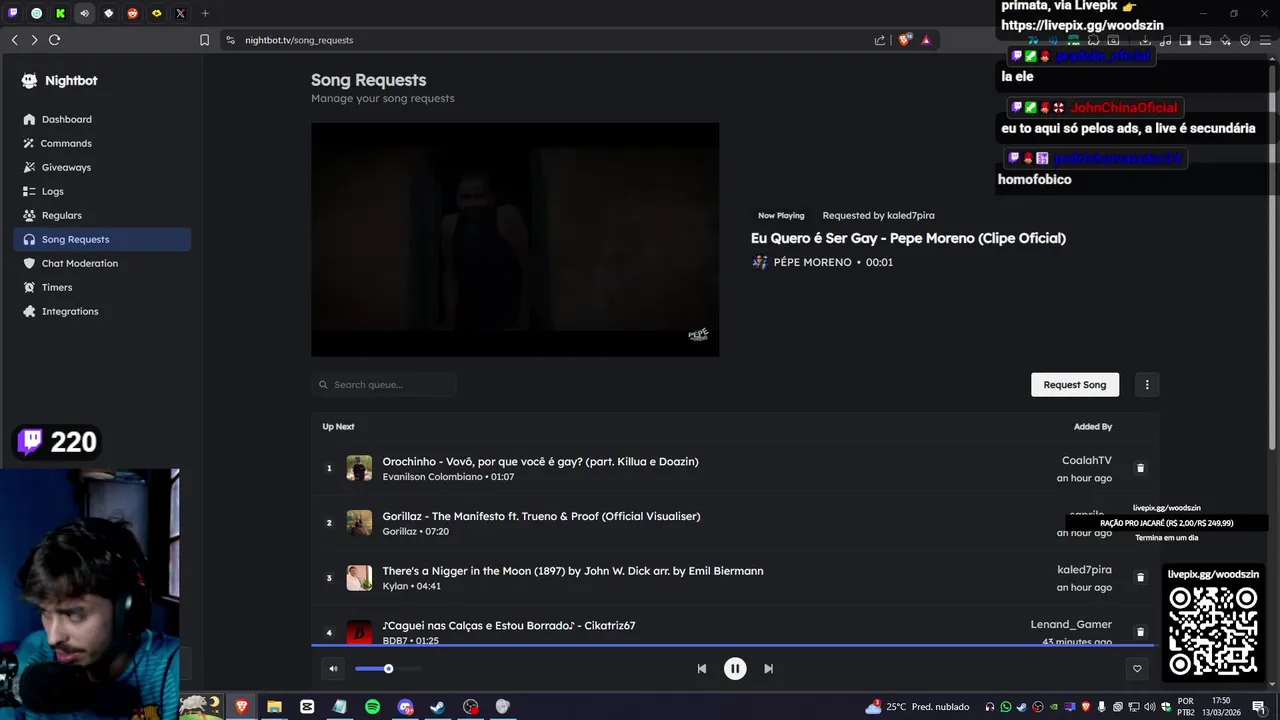Reload the page
This screenshot has width=1280, height=720.
coord(54,40)
